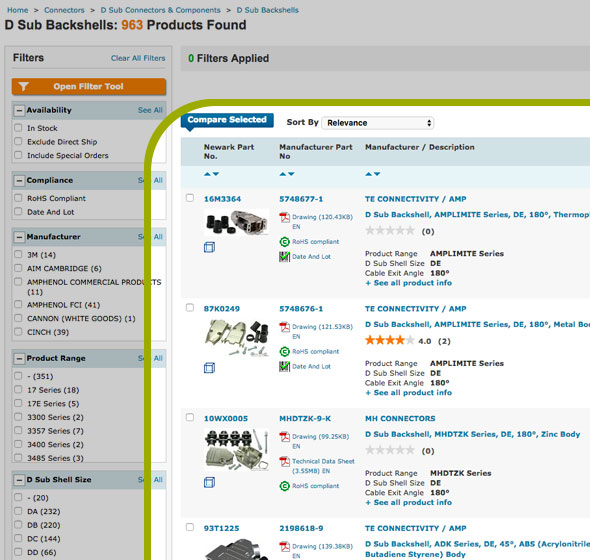The width and height of the screenshot is (590, 560).
Task: Collapse the Product Range filter section
Action: point(18,358)
